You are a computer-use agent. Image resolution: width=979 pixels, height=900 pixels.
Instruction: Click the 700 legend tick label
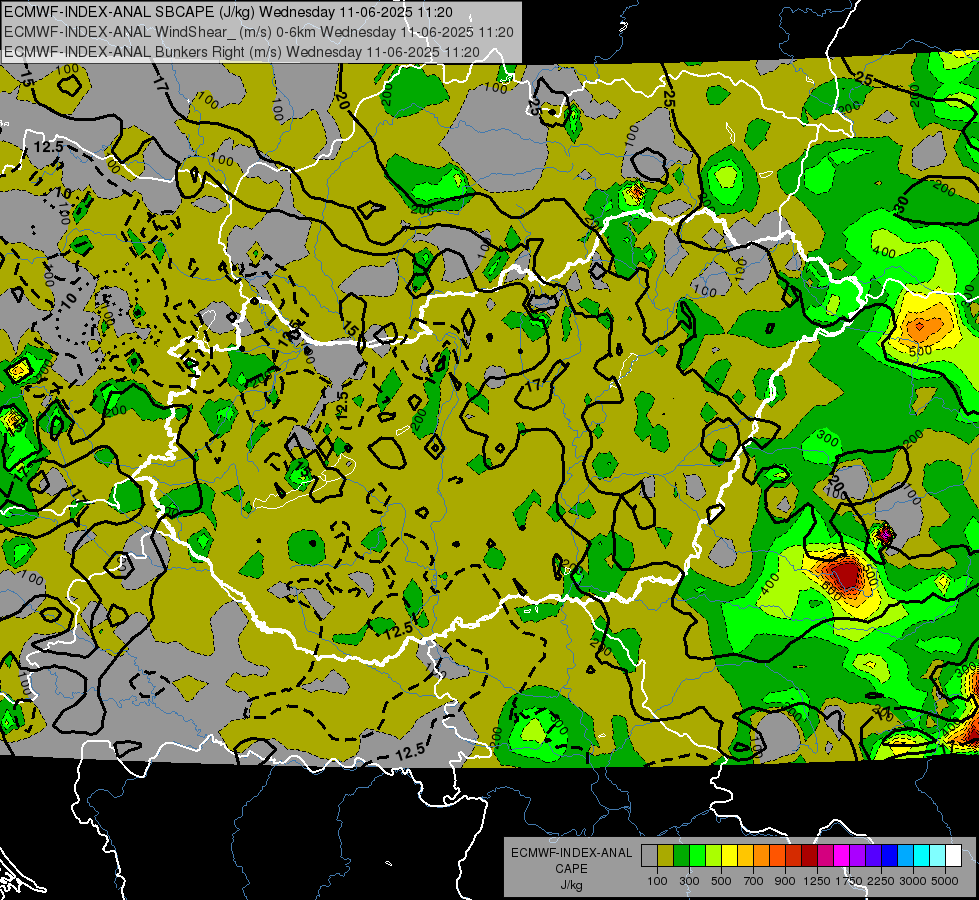click(754, 881)
